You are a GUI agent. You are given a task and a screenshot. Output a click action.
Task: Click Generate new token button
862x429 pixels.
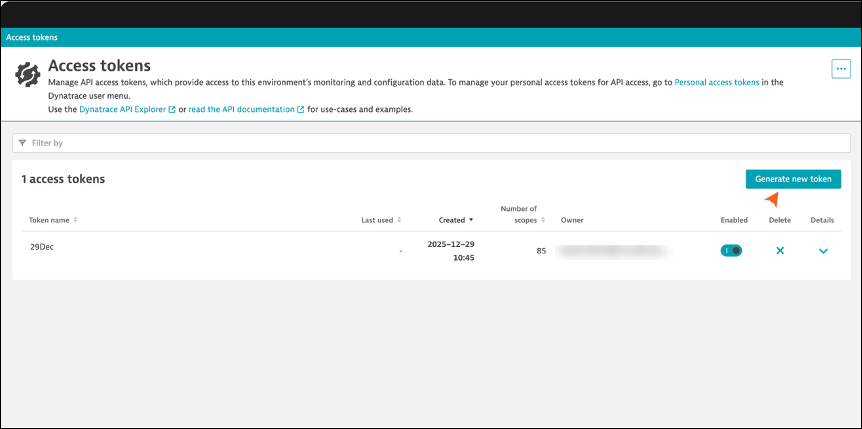point(793,179)
